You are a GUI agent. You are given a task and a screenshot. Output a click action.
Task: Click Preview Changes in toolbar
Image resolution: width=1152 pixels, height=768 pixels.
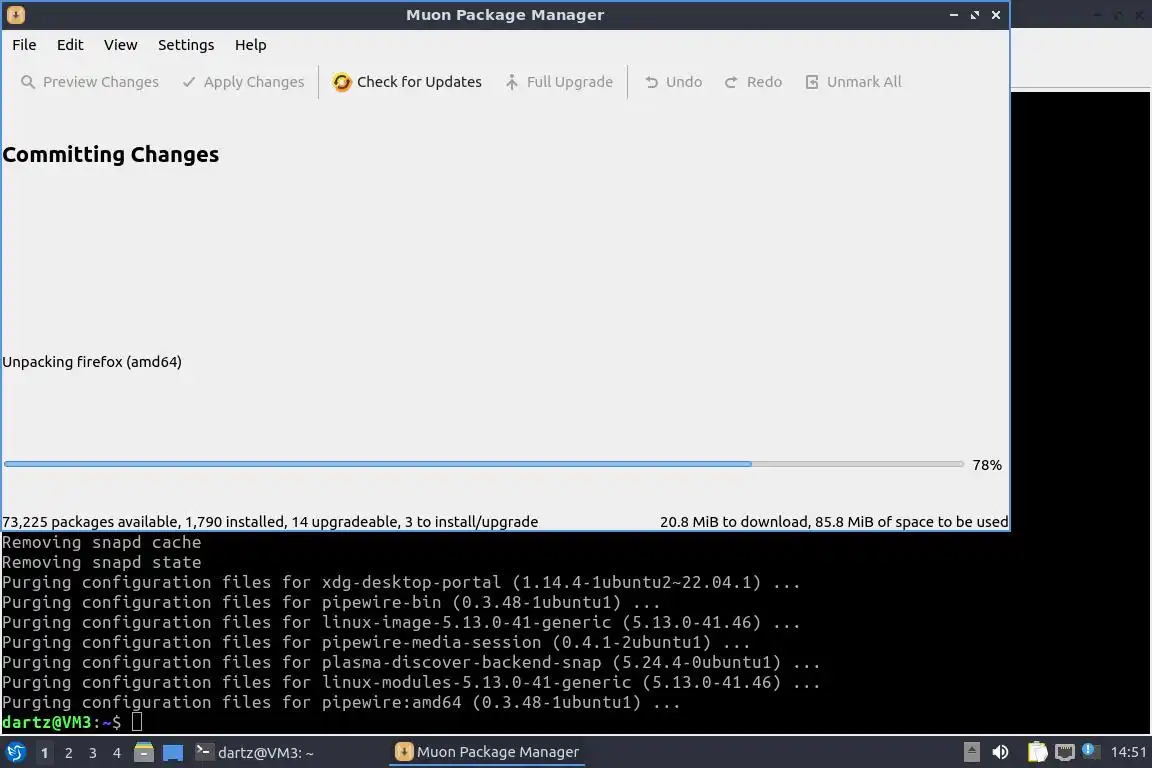[x=90, y=82]
